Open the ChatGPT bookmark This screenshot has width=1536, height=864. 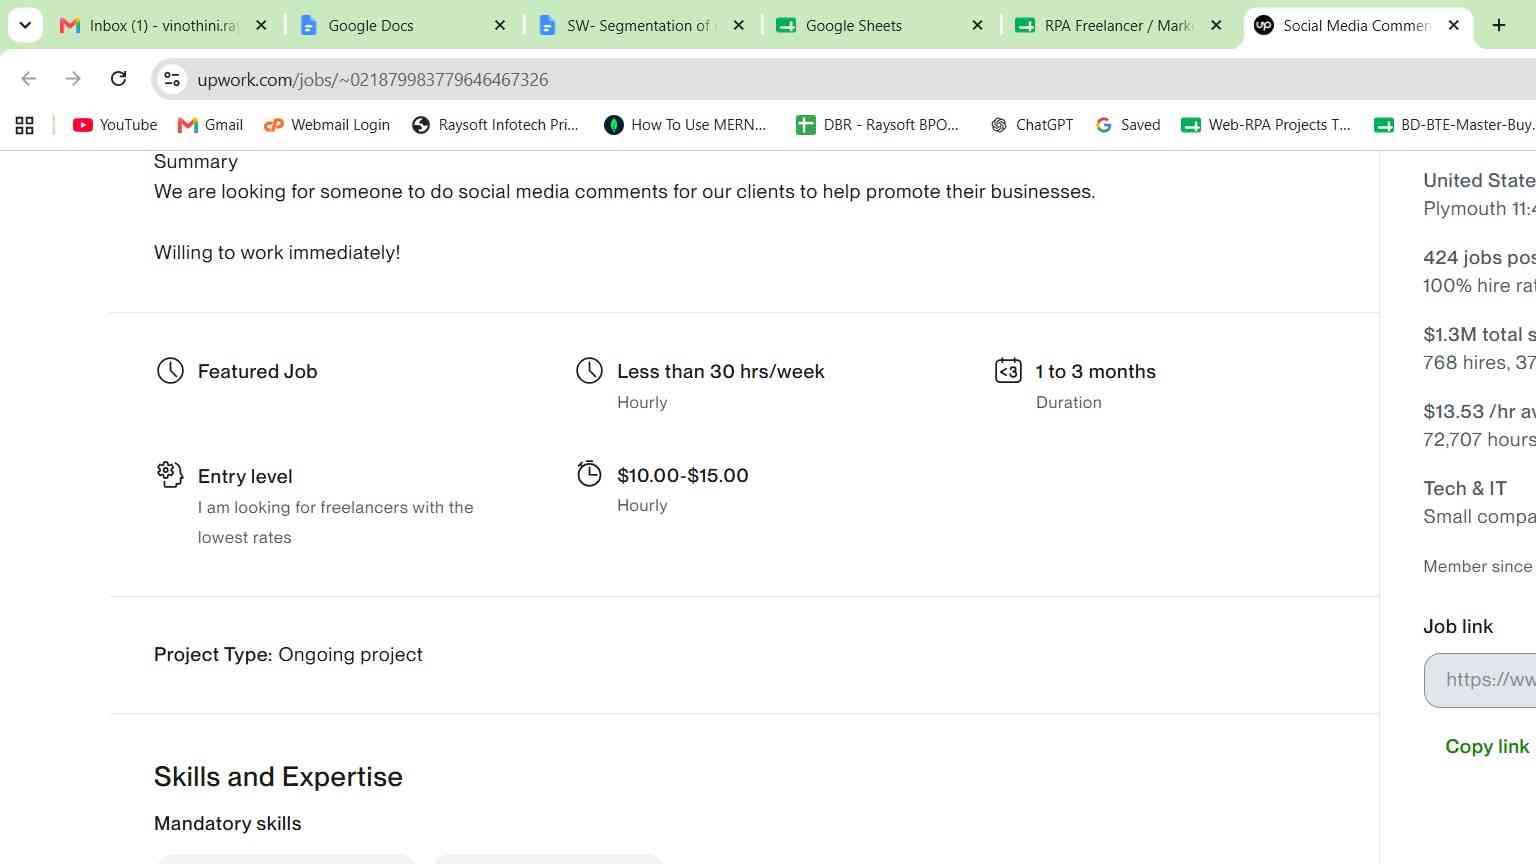click(x=1031, y=125)
